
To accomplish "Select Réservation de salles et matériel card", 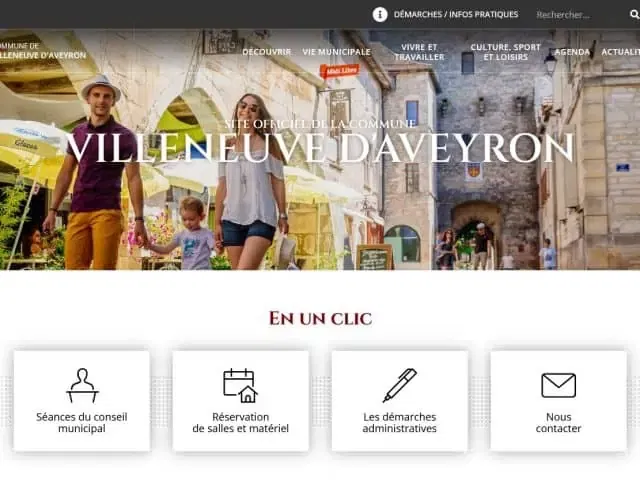I will 240,401.
